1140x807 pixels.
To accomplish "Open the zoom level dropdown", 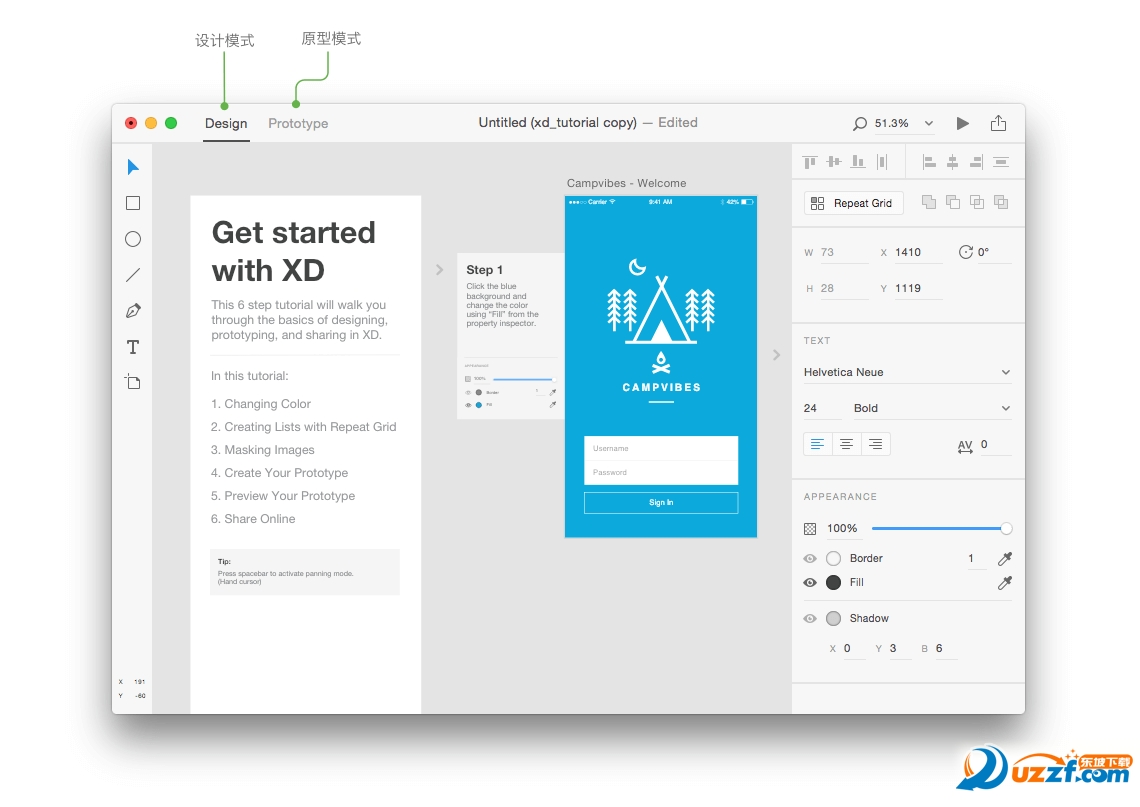I will [928, 124].
